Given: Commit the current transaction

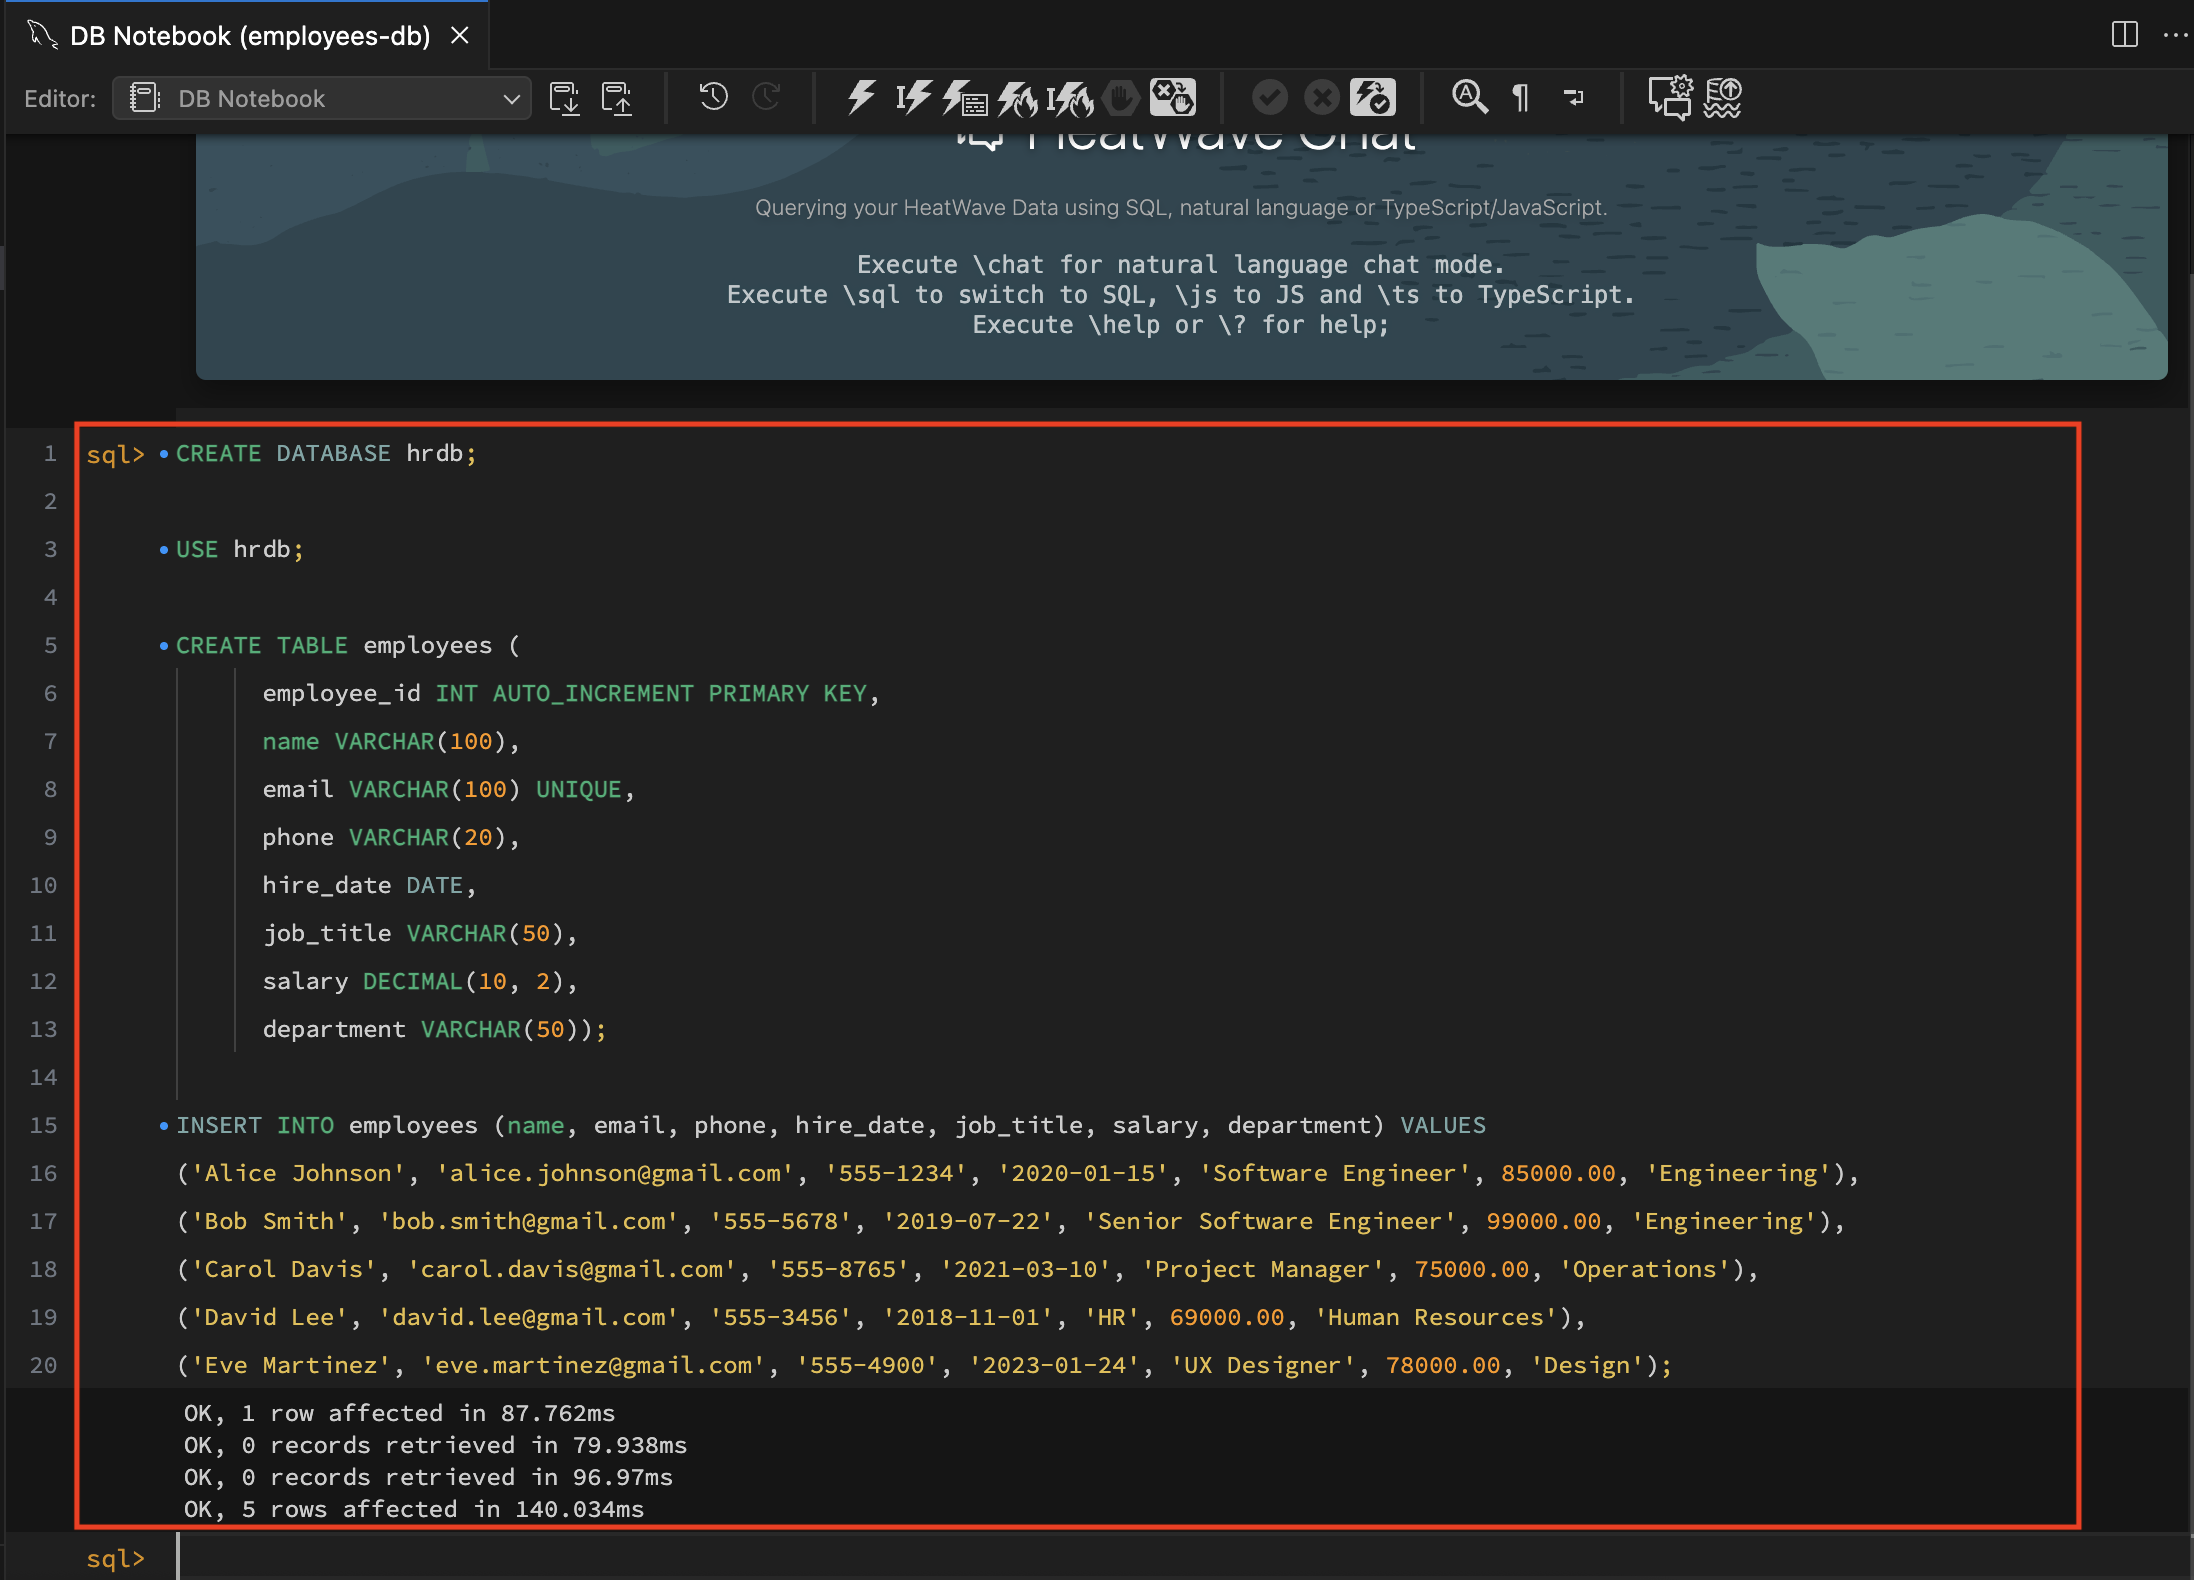Looking at the screenshot, I should [1269, 98].
